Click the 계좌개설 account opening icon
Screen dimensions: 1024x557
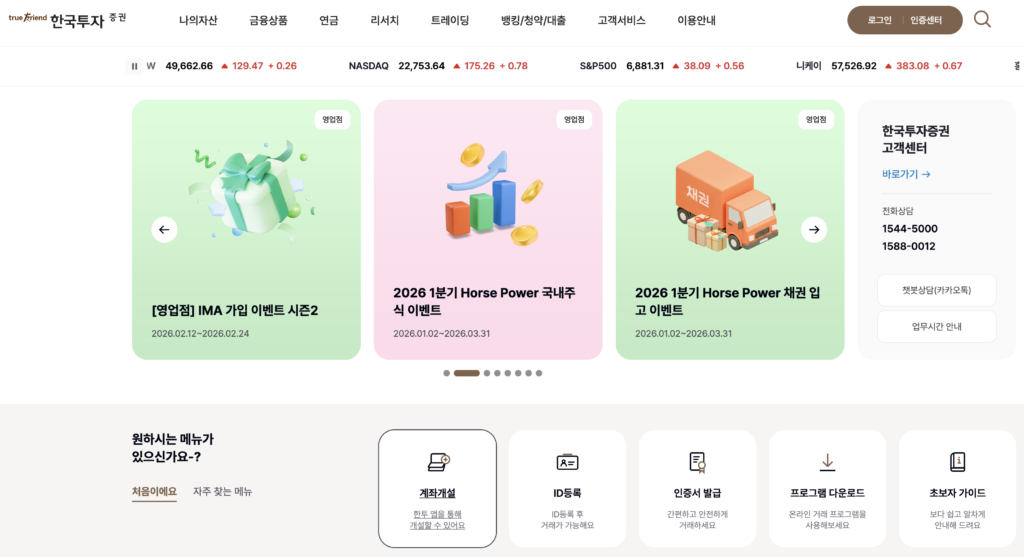(438, 462)
